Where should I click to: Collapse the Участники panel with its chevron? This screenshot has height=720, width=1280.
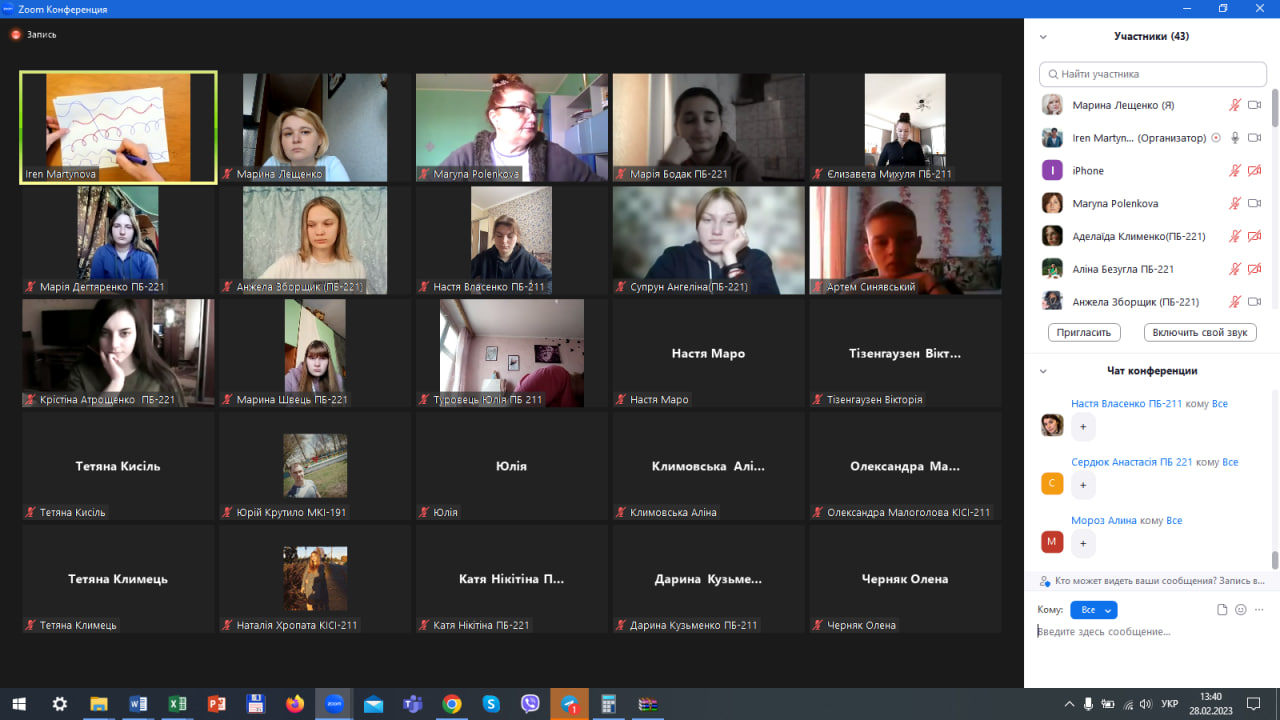tap(1043, 37)
